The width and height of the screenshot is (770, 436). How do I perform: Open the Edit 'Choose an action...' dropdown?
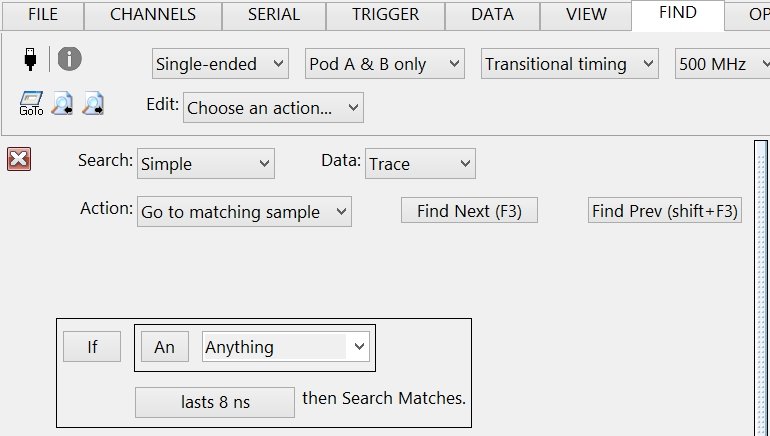273,108
